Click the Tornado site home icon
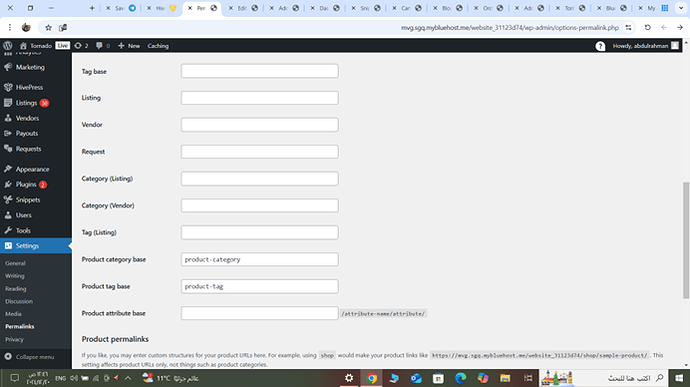Image resolution: width=690 pixels, height=387 pixels. coord(23,46)
